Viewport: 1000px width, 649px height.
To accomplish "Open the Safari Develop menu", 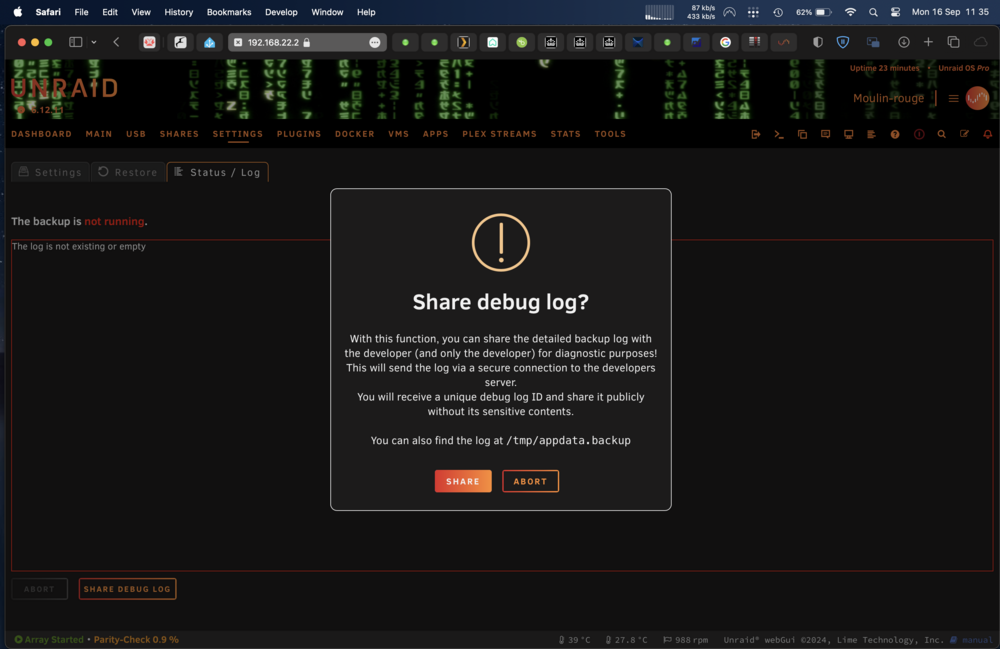I will click(281, 12).
